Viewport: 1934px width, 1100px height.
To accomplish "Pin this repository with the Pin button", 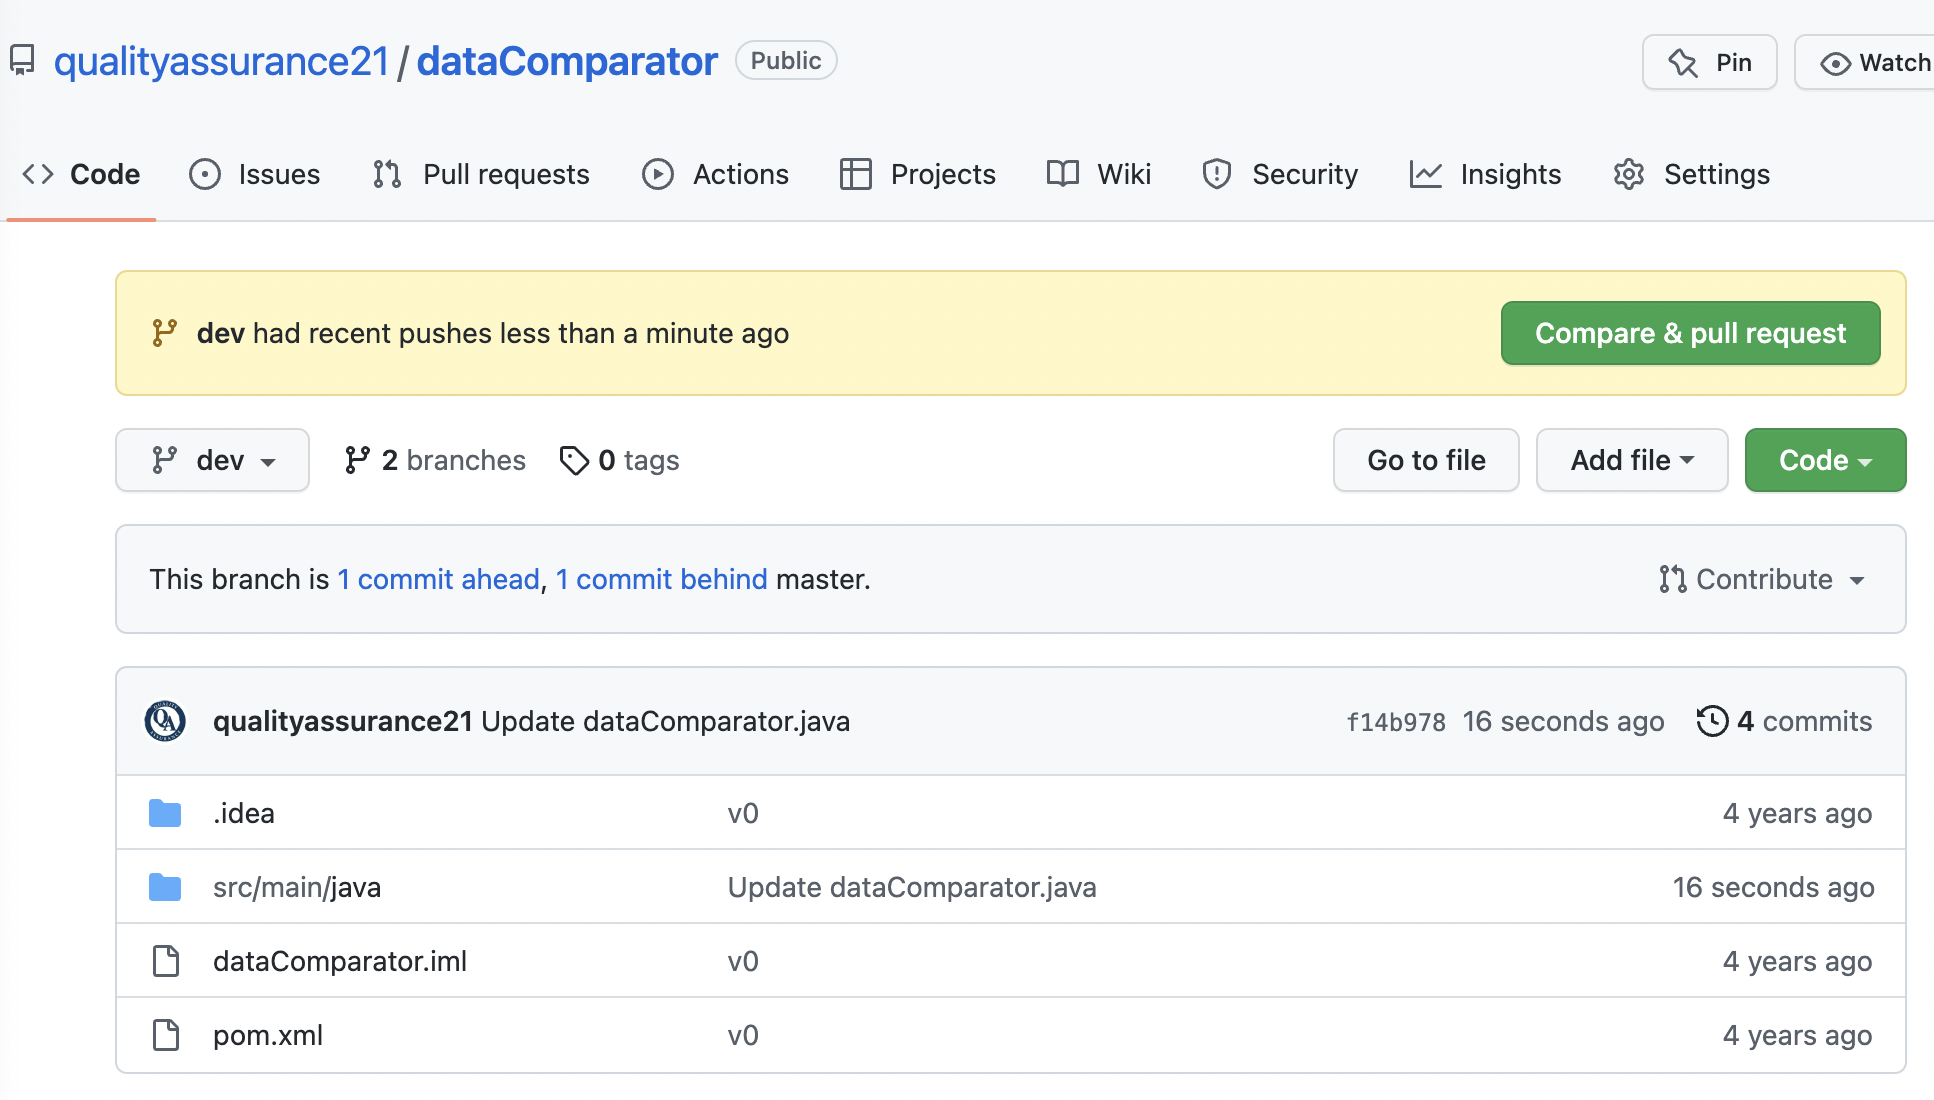I will point(1709,62).
